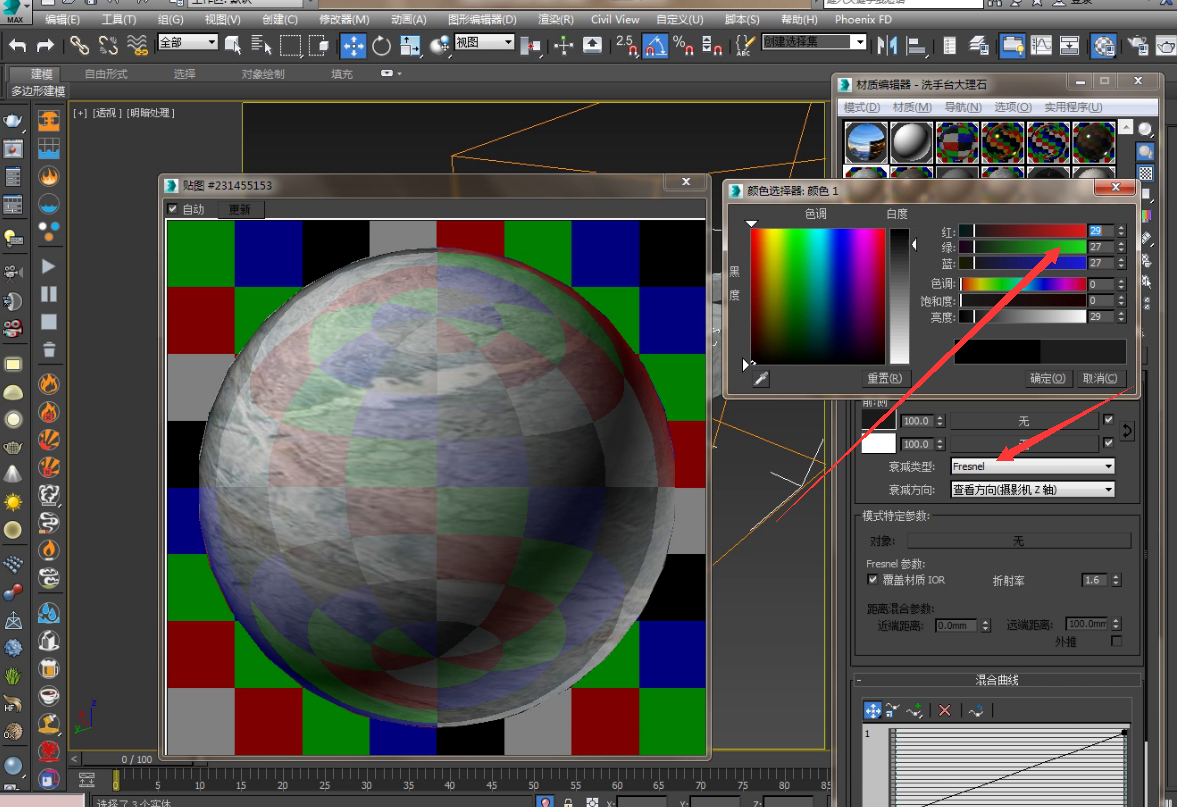Toggle the rectangular selection region tool
Image resolution: width=1177 pixels, height=807 pixels.
290,46
